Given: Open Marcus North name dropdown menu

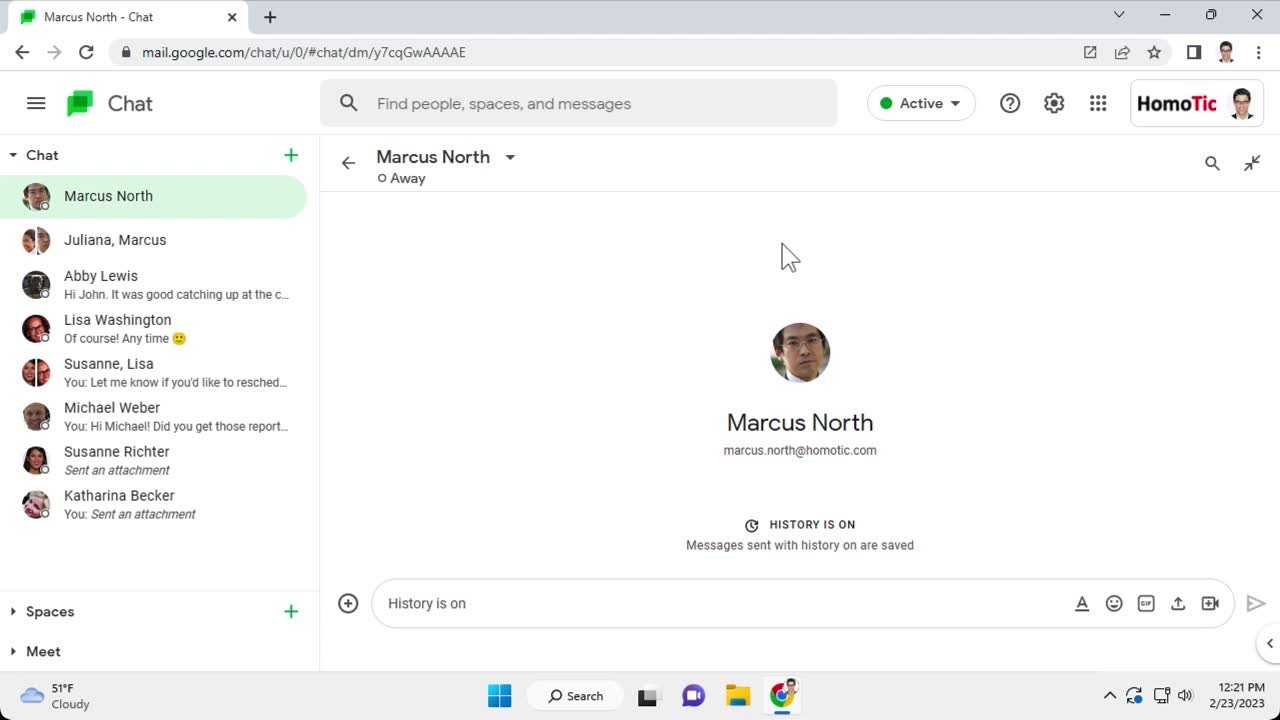Looking at the screenshot, I should (x=510, y=157).
